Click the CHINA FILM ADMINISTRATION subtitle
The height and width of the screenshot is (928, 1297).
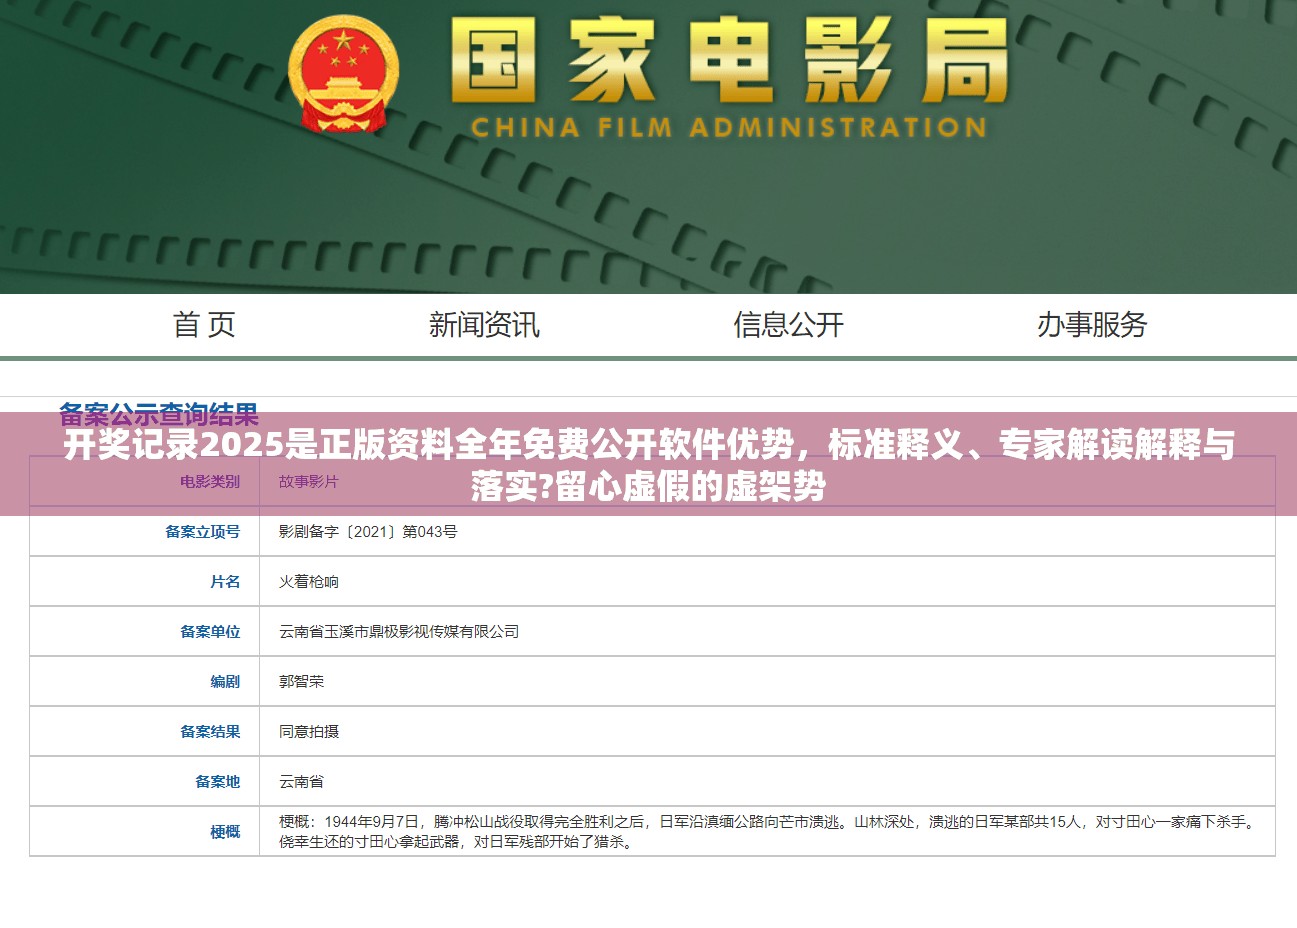coord(728,128)
